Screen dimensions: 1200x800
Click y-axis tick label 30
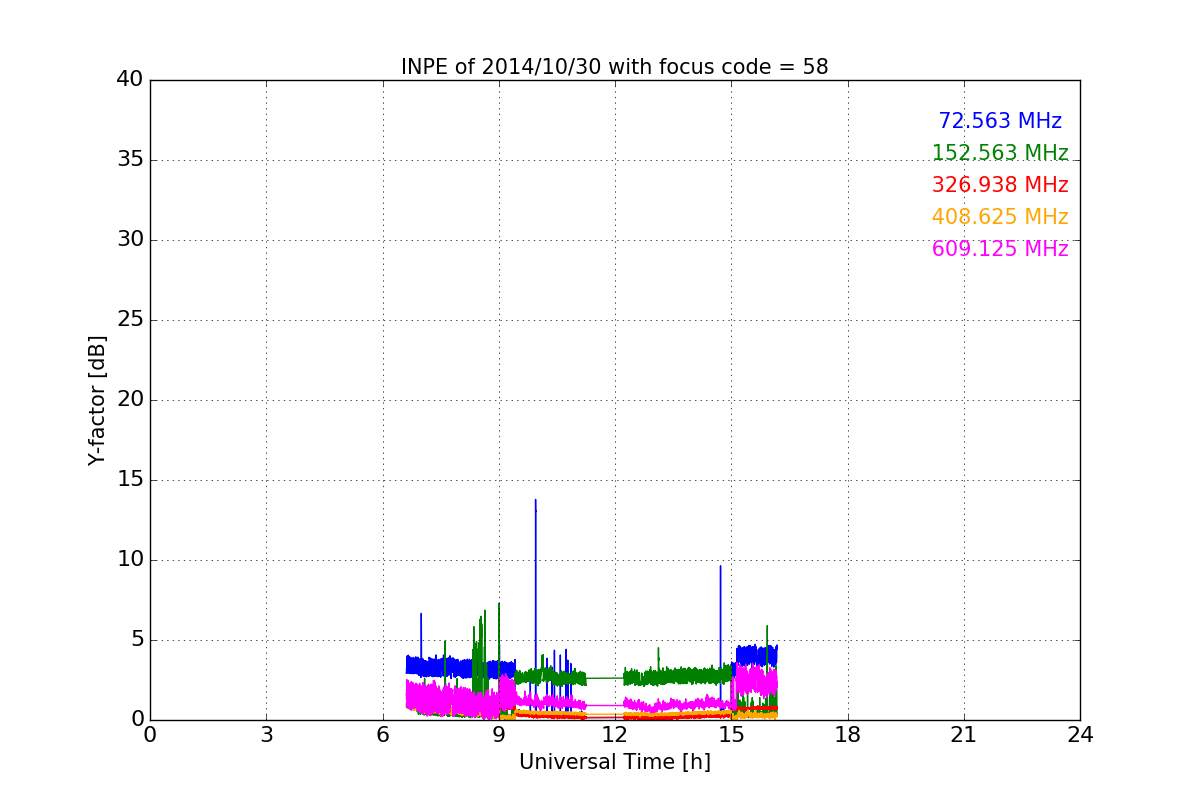click(130, 240)
